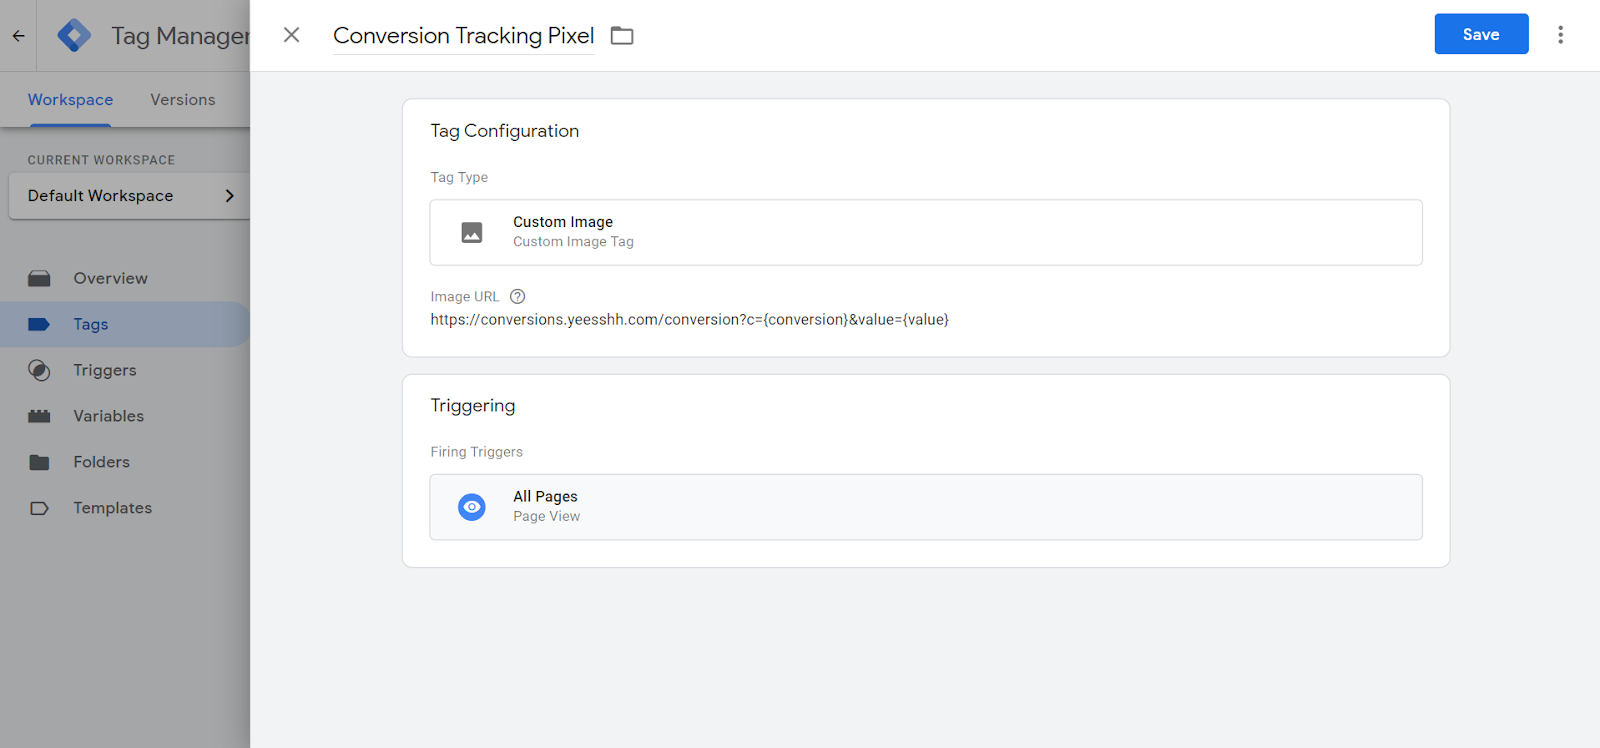Click the back arrow icon
The width and height of the screenshot is (1600, 748).
coord(18,36)
